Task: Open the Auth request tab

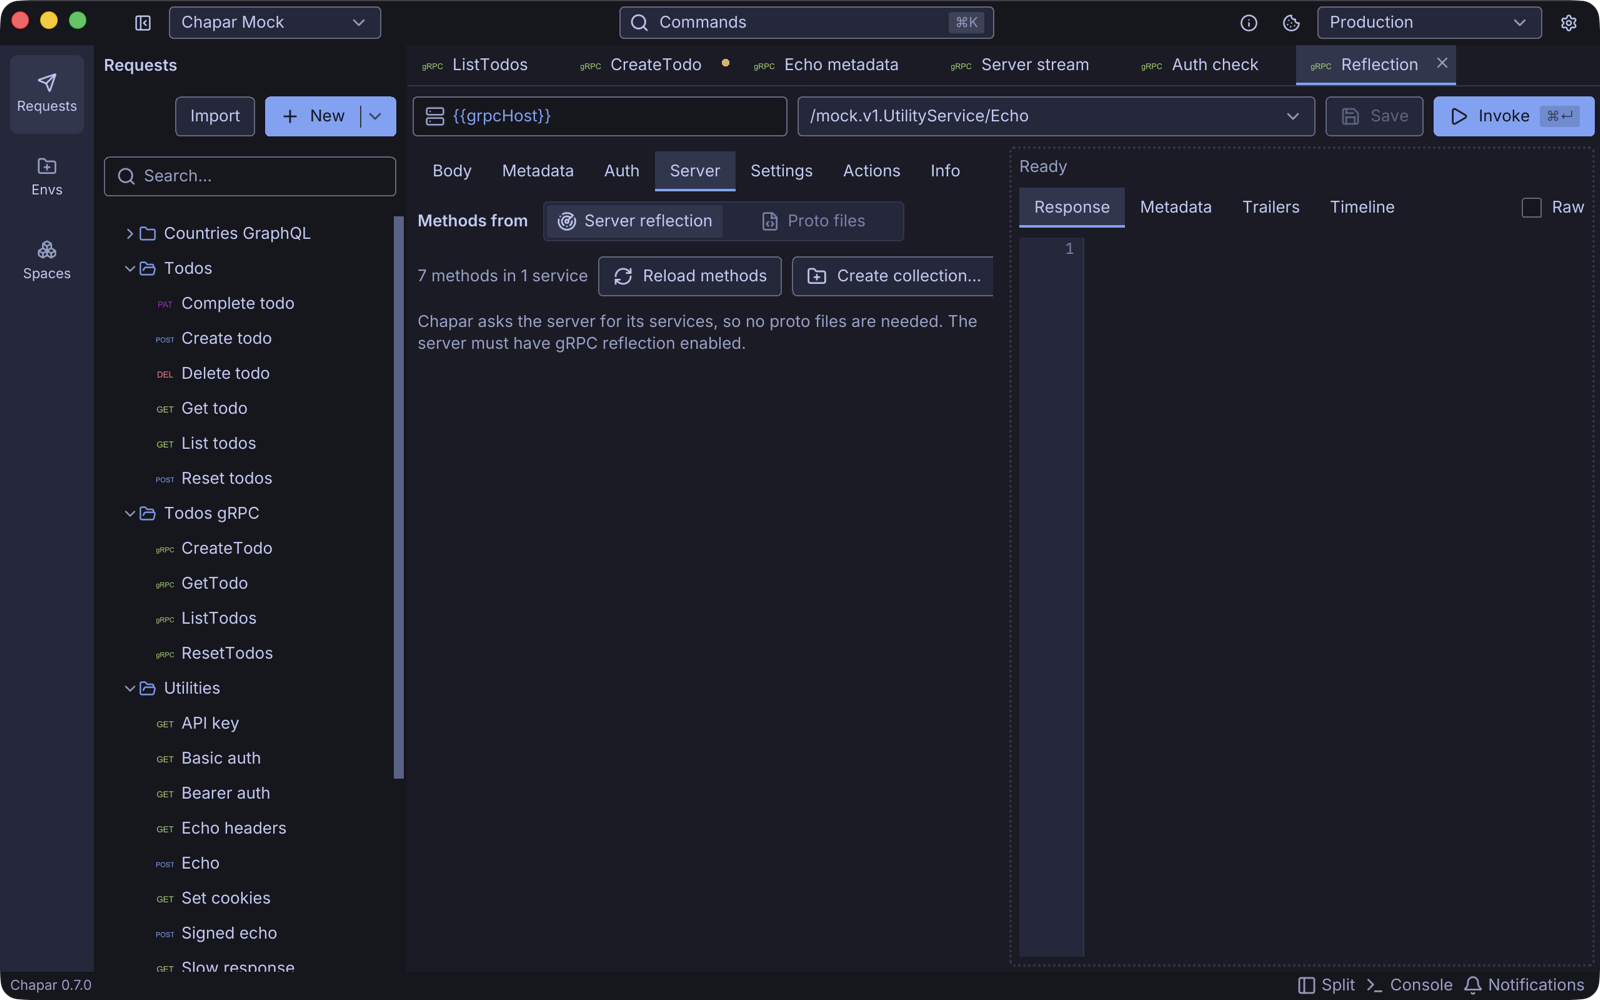Action: pyautogui.click(x=622, y=171)
